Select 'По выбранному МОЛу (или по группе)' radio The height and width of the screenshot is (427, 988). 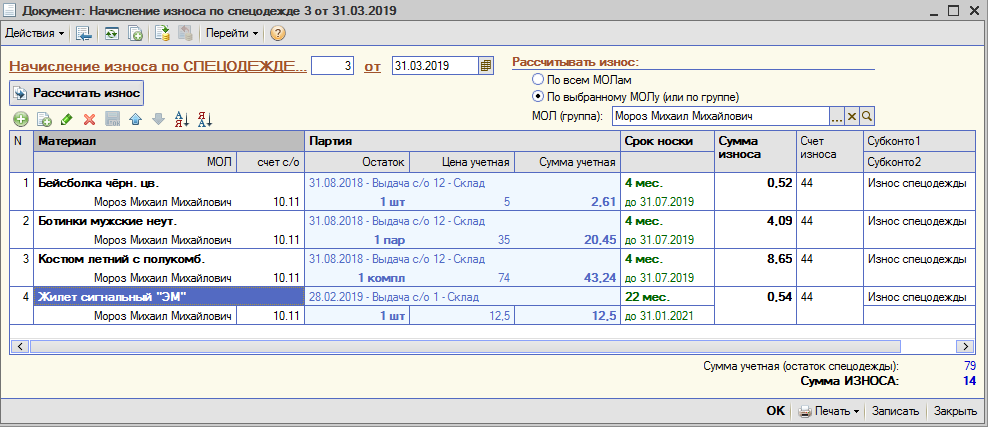tap(537, 97)
